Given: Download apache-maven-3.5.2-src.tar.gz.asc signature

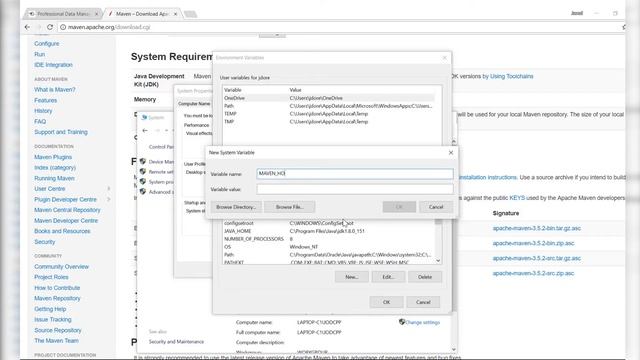Looking at the screenshot, I should pyautogui.click(x=536, y=258).
